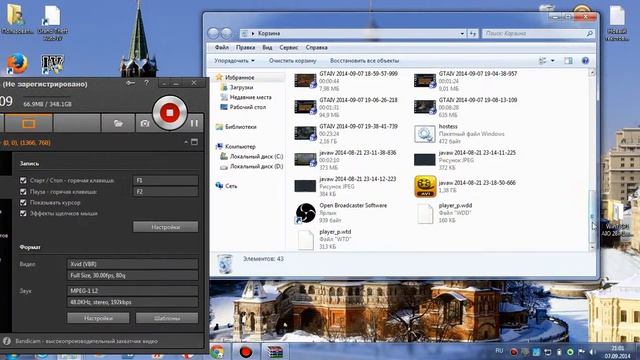Click Очистить корзину to empty bin
This screenshot has width=640, height=360.
point(292,60)
